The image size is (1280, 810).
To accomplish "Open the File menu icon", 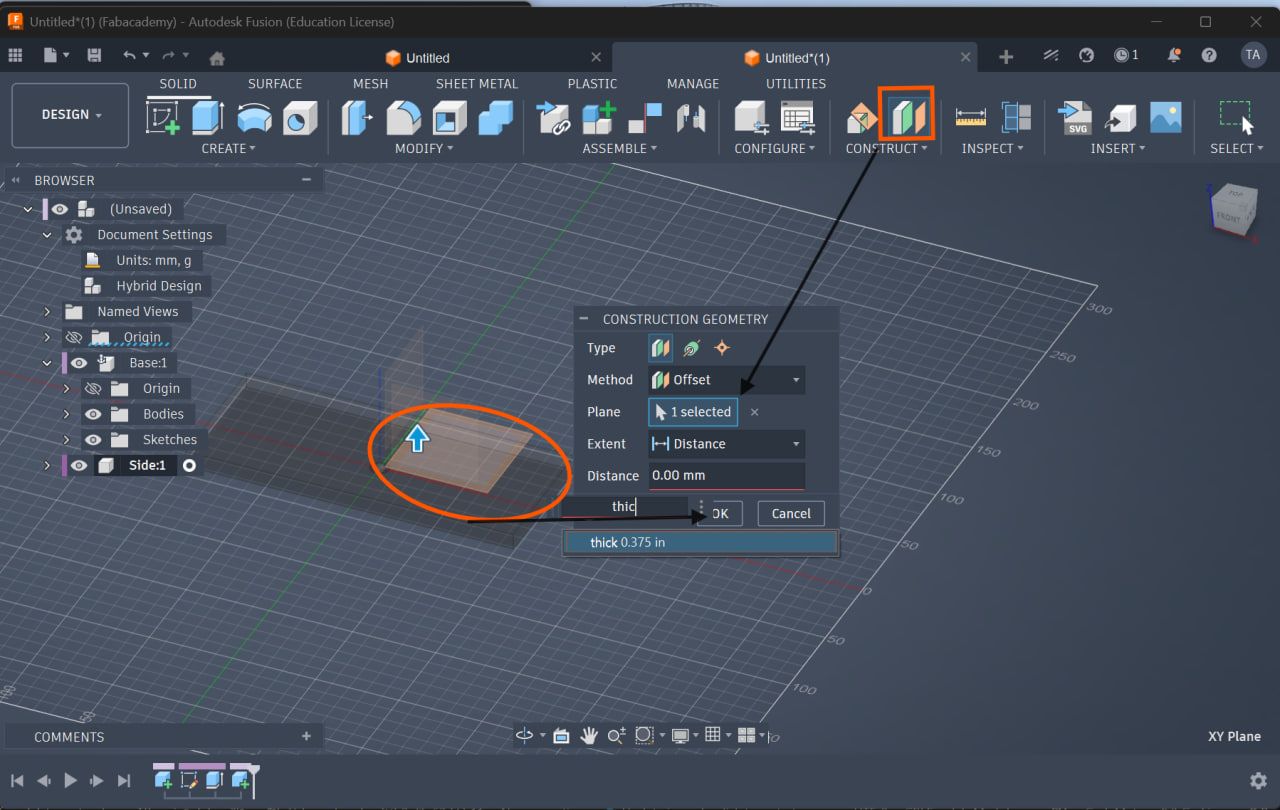I will coord(50,56).
